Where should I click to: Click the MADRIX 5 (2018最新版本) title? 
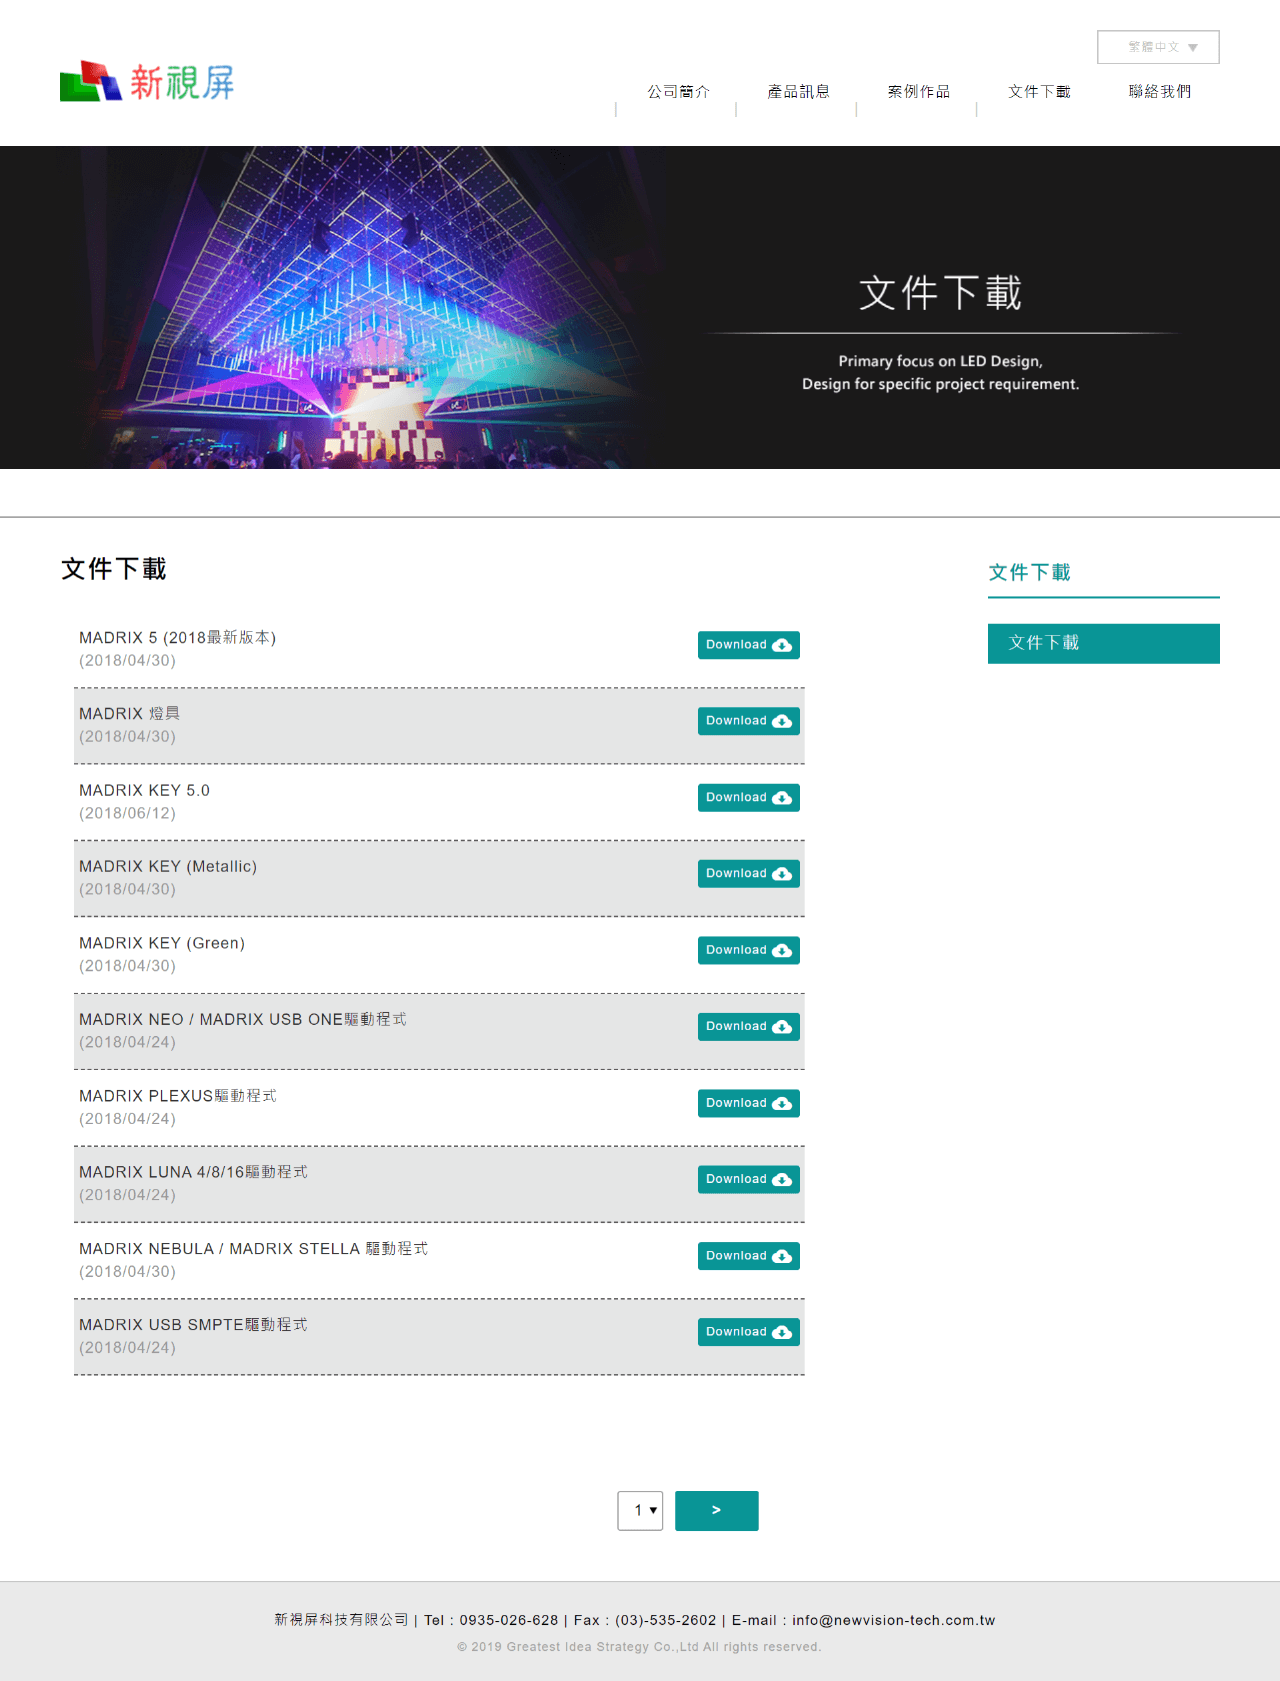(x=177, y=638)
